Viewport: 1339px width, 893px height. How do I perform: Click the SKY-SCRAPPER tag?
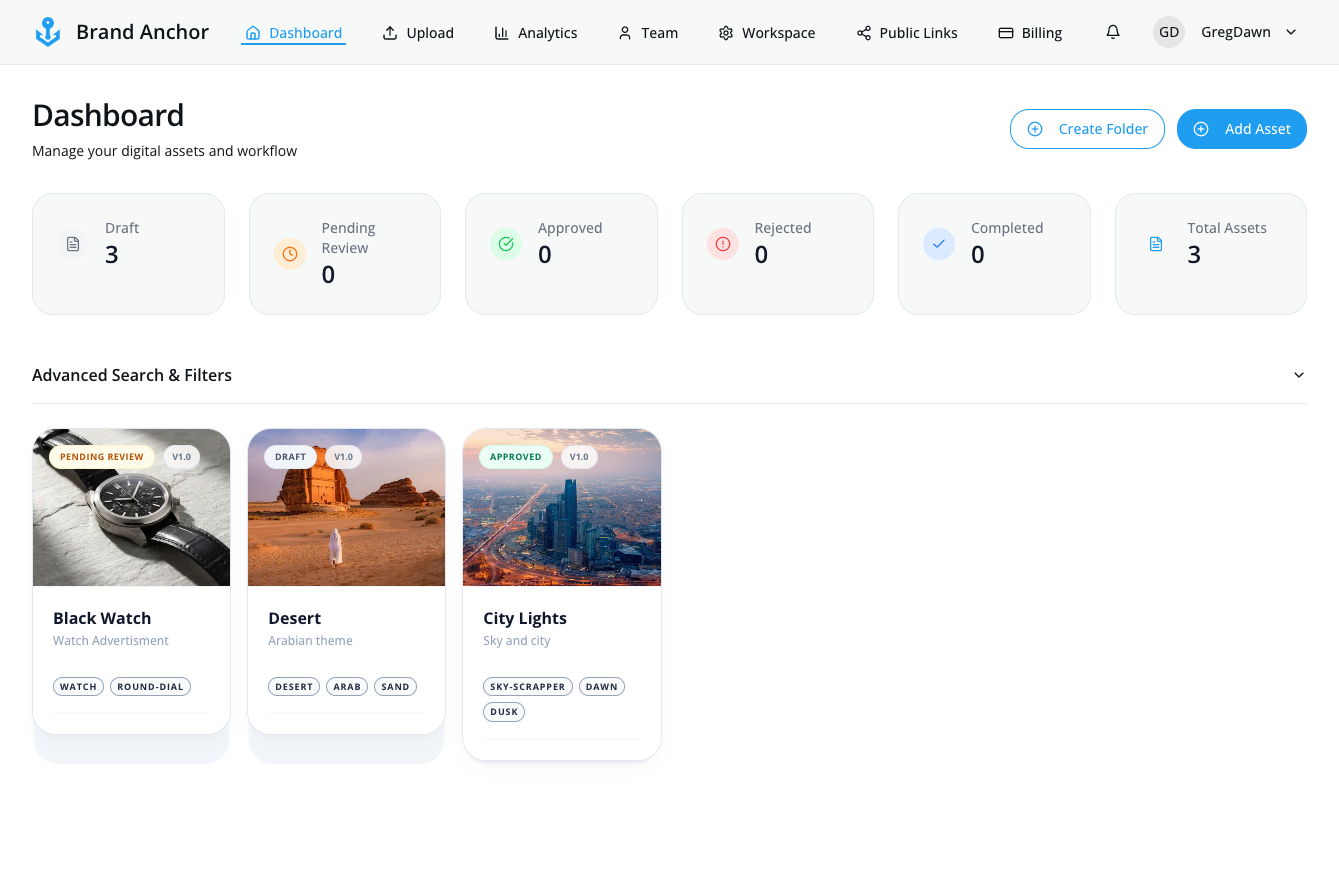pyautogui.click(x=528, y=687)
